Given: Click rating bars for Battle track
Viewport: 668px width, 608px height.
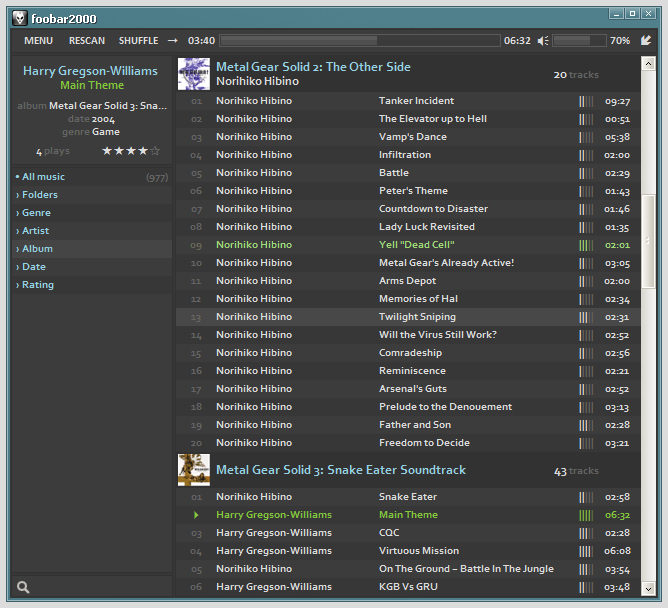Looking at the screenshot, I should 586,173.
